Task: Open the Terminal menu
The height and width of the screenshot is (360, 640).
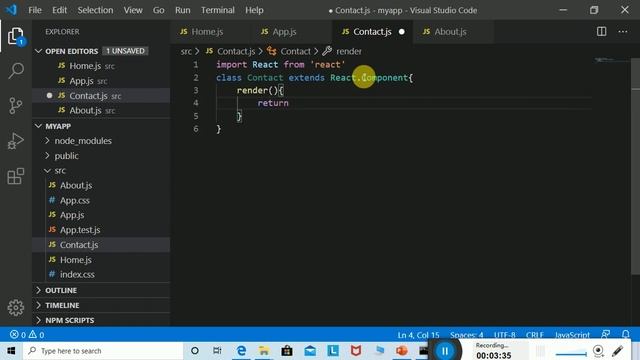Action: (x=218, y=10)
